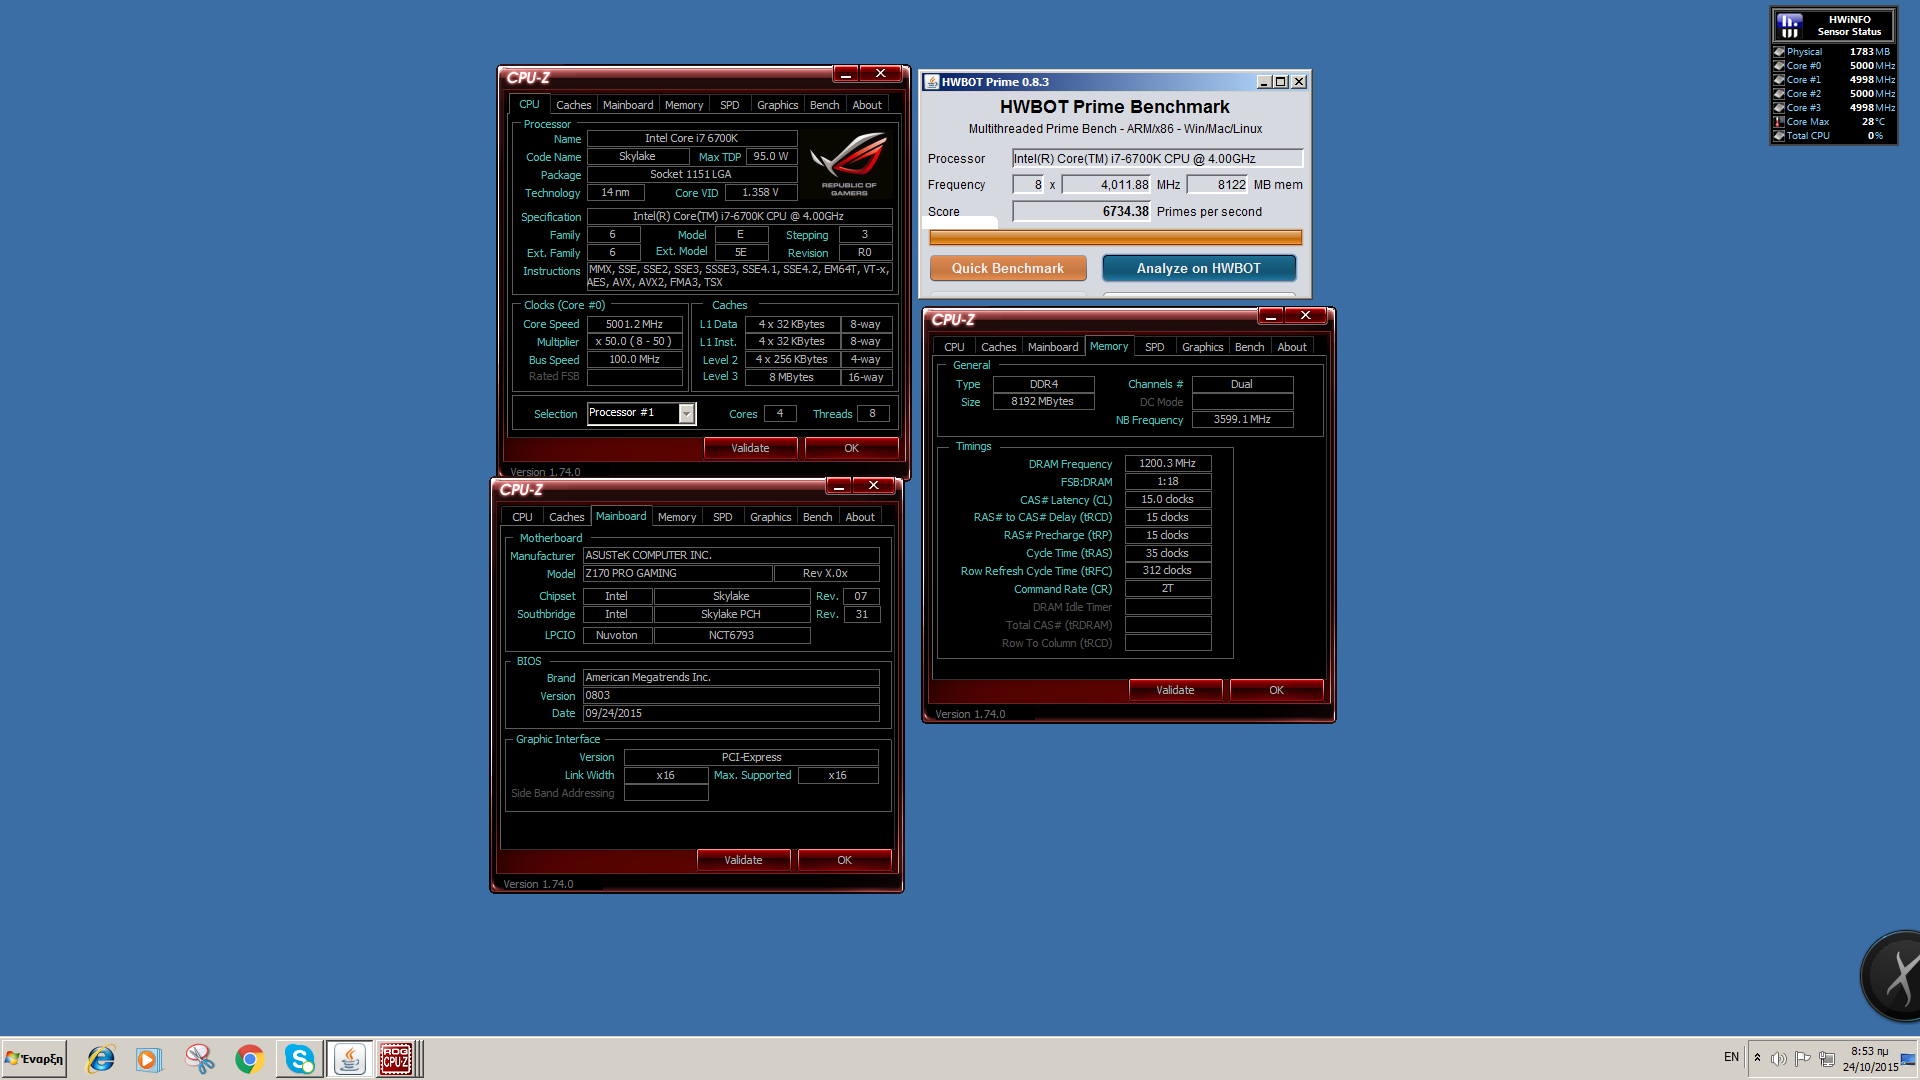Open SPD tab in top CPU-Z window

click(x=730, y=105)
